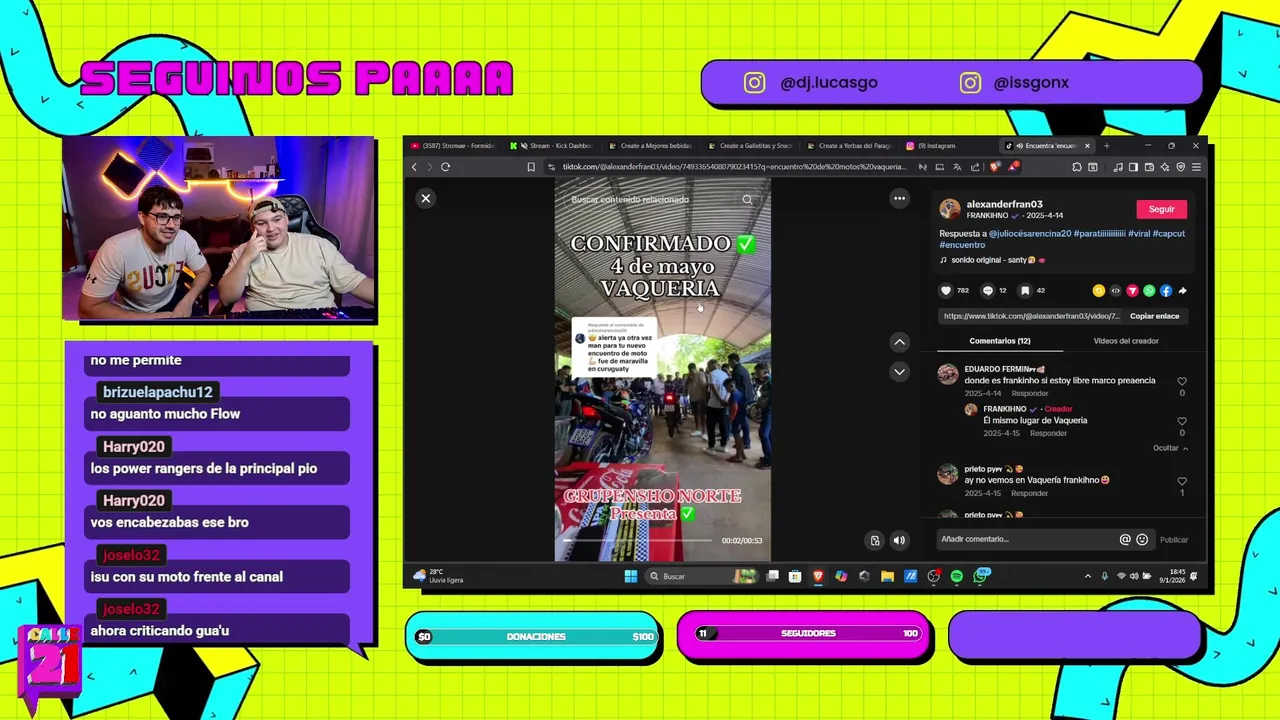
Task: Click the 'Seguir' follow button
Action: pyautogui.click(x=1161, y=209)
